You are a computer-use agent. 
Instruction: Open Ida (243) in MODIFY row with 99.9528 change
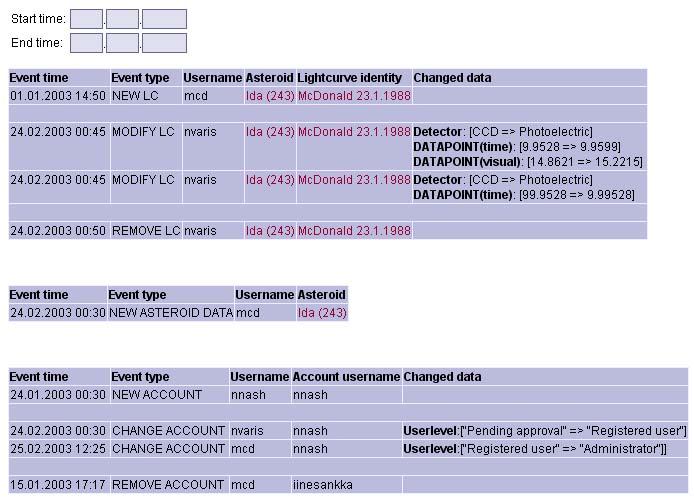[270, 180]
